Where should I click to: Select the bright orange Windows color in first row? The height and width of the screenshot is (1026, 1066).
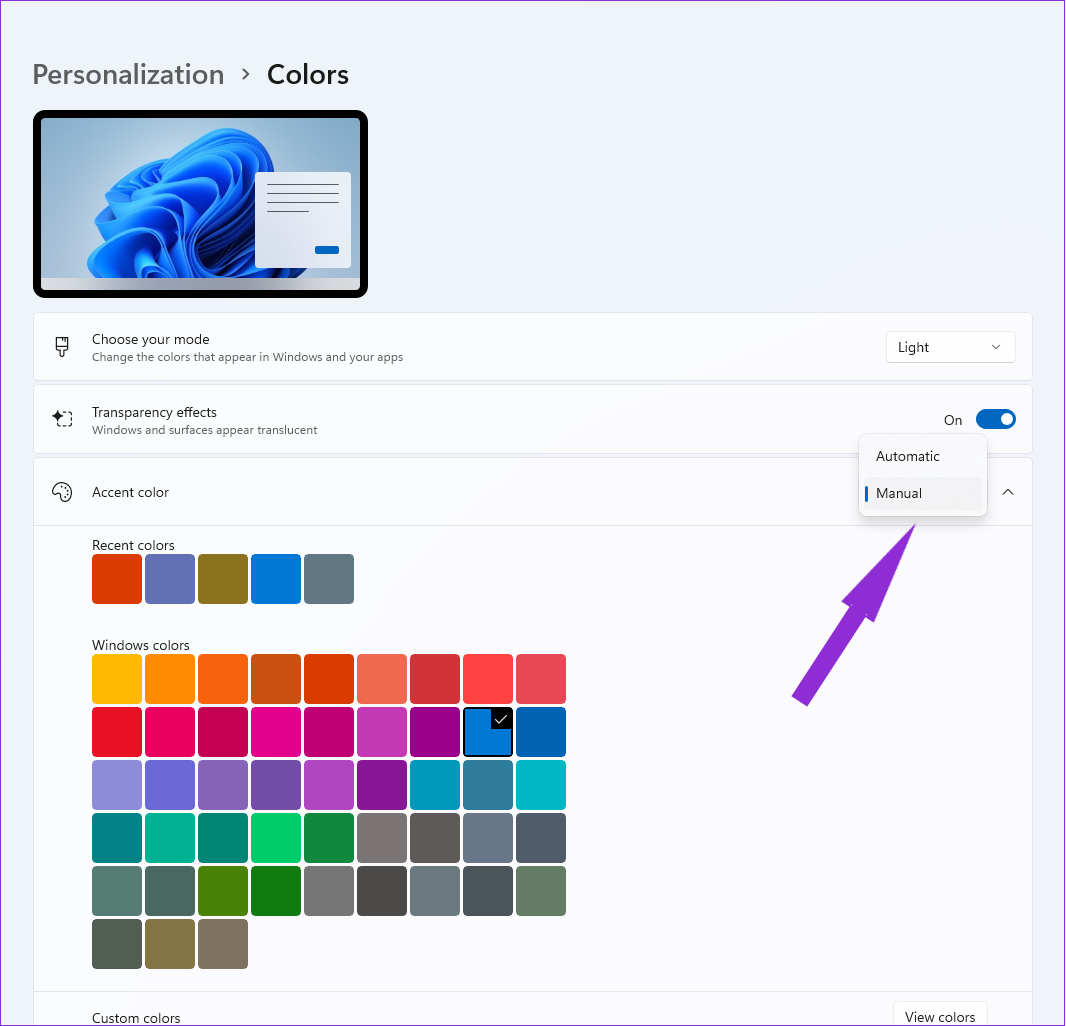pos(170,679)
